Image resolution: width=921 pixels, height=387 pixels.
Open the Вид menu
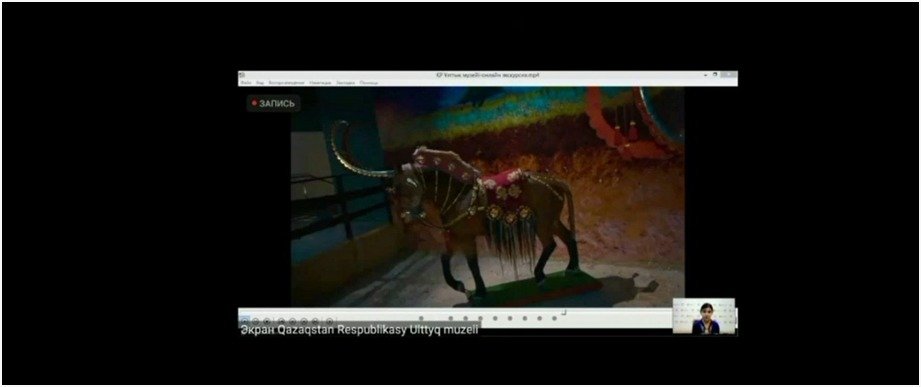pos(260,83)
